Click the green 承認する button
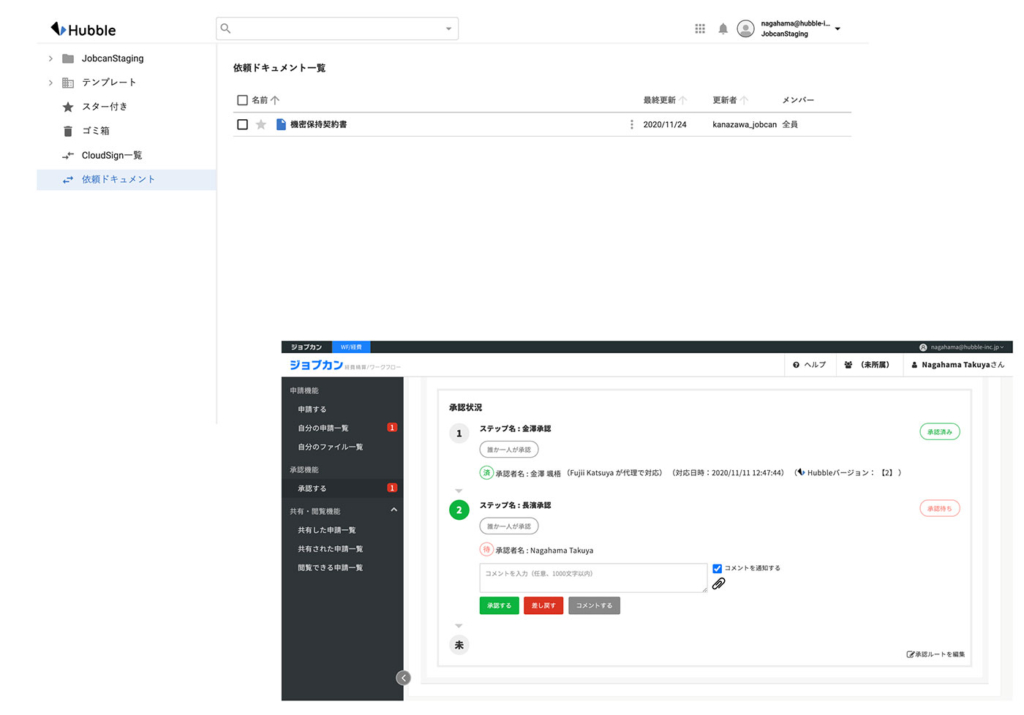The height and width of the screenshot is (715, 1024). 499,606
